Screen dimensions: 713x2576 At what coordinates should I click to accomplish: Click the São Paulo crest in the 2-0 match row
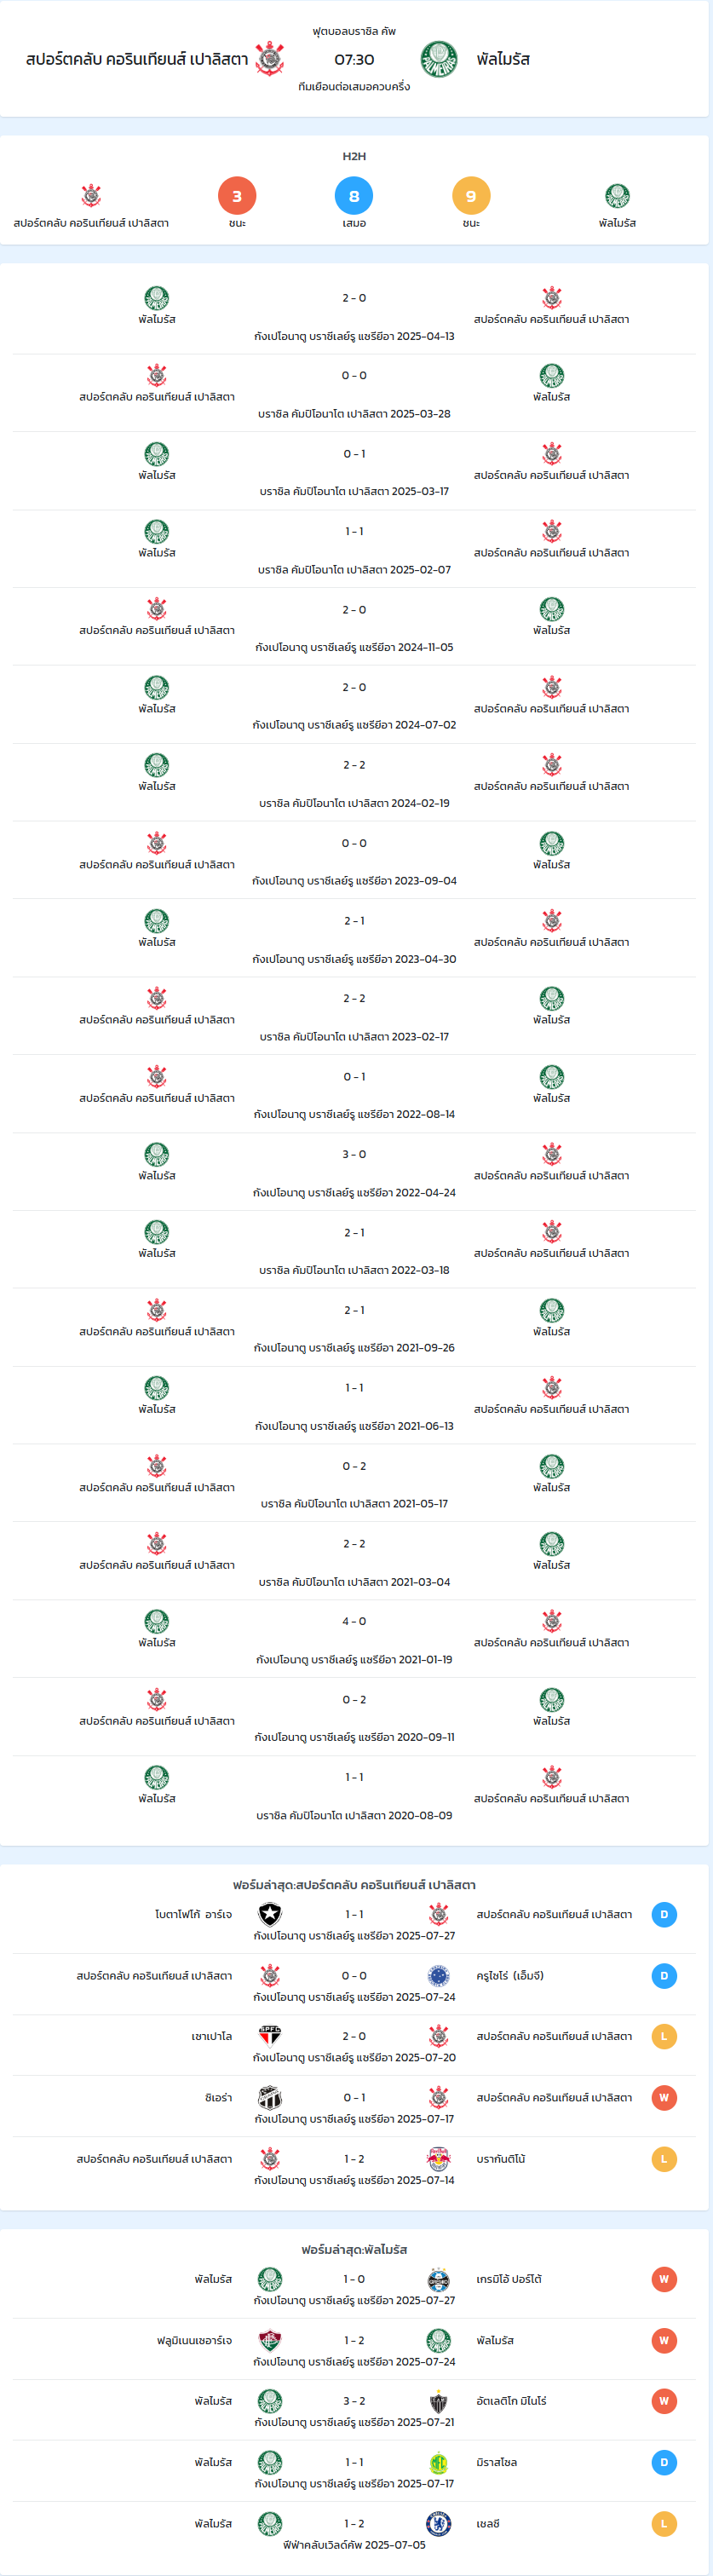point(270,2036)
